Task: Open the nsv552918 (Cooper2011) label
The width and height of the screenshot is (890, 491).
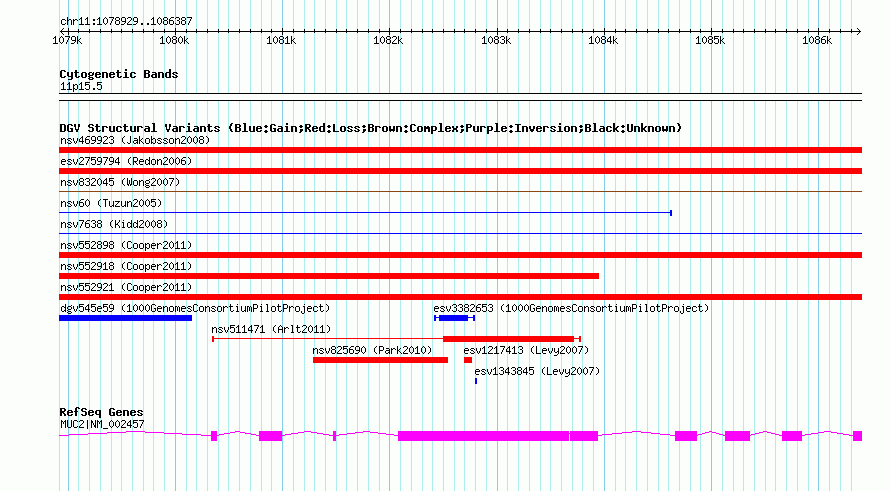Action: [x=126, y=266]
